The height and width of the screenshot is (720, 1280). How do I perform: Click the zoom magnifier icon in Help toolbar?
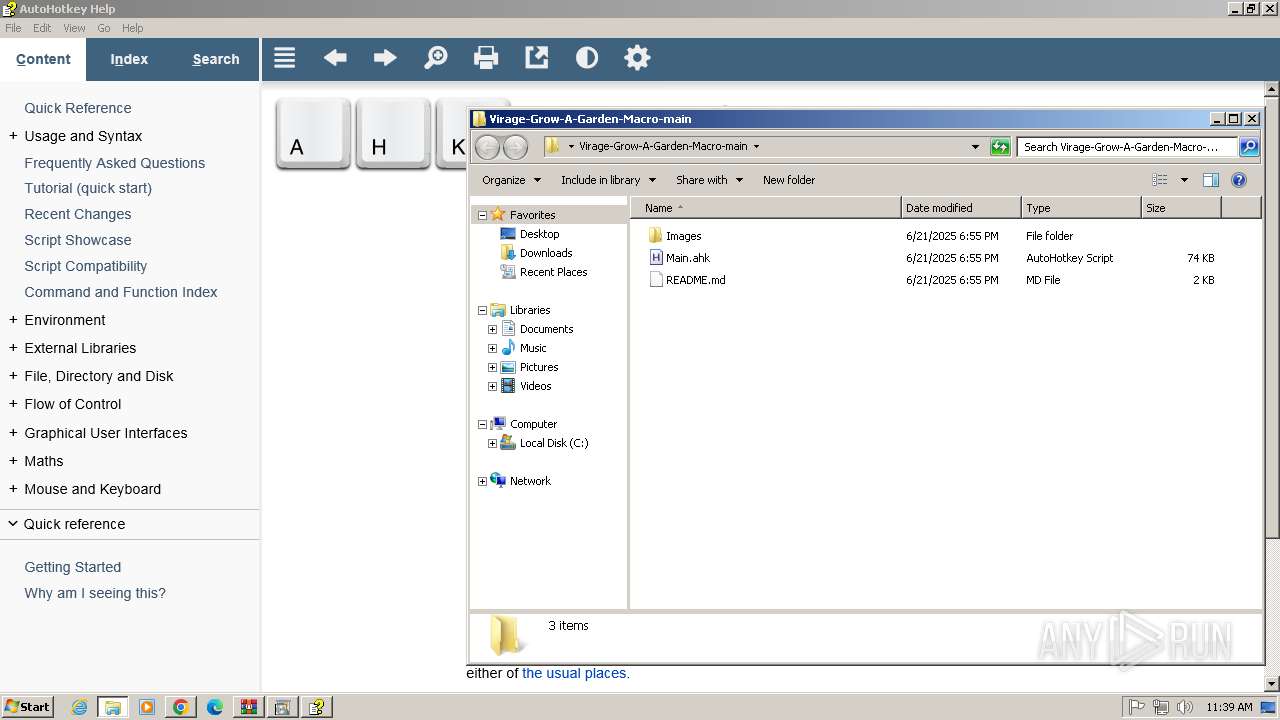pos(436,58)
